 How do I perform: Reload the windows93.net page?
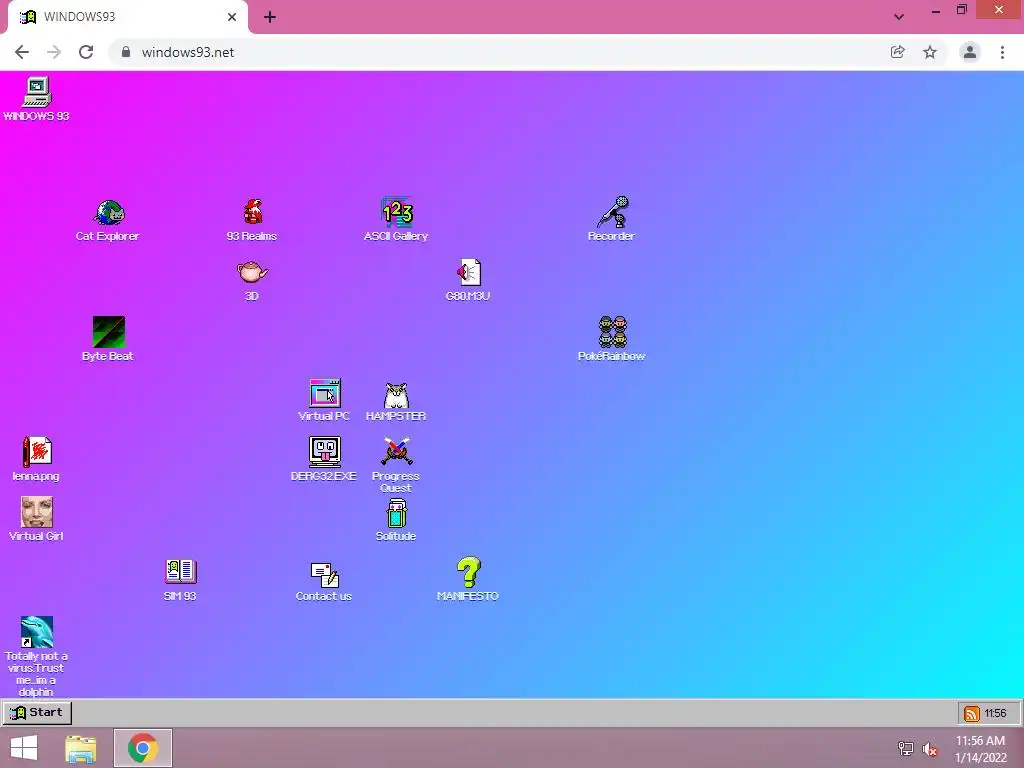tap(86, 52)
